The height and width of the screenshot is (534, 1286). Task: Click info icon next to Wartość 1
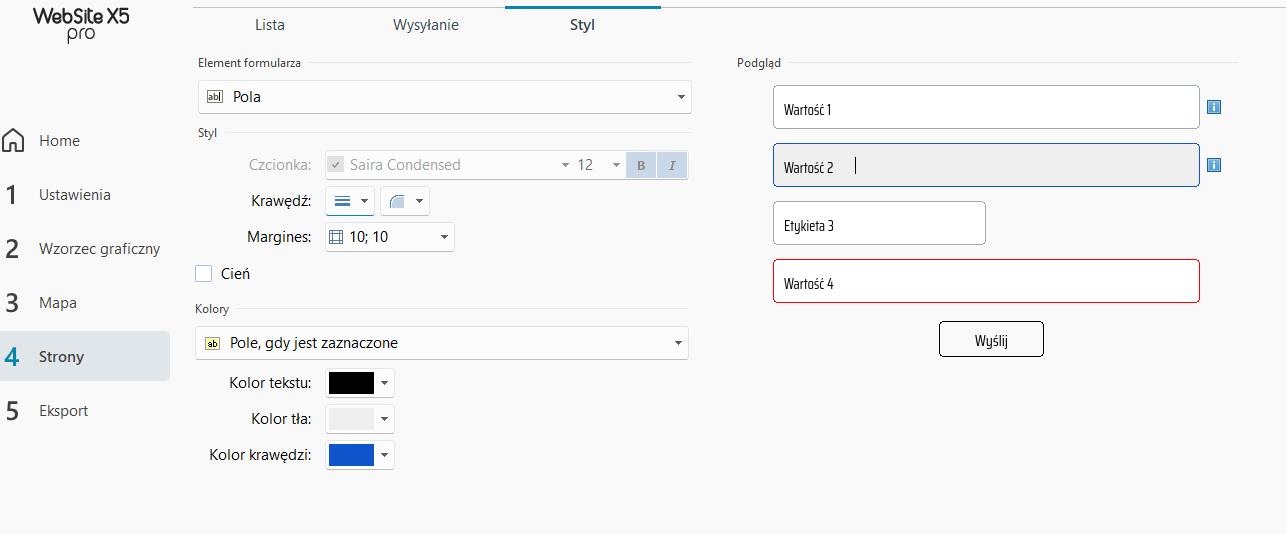coord(1214,107)
